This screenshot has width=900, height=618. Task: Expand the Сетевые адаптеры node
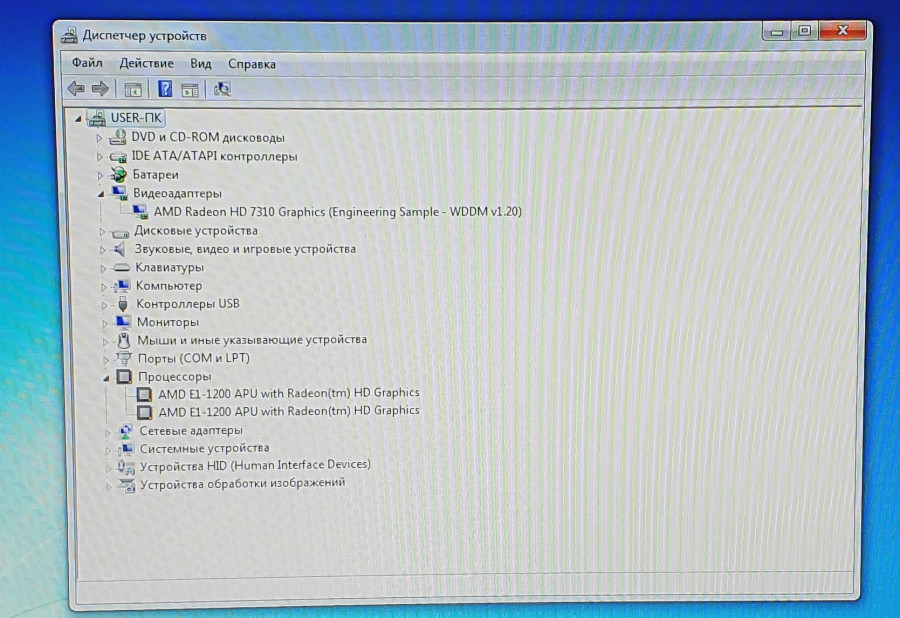point(107,432)
